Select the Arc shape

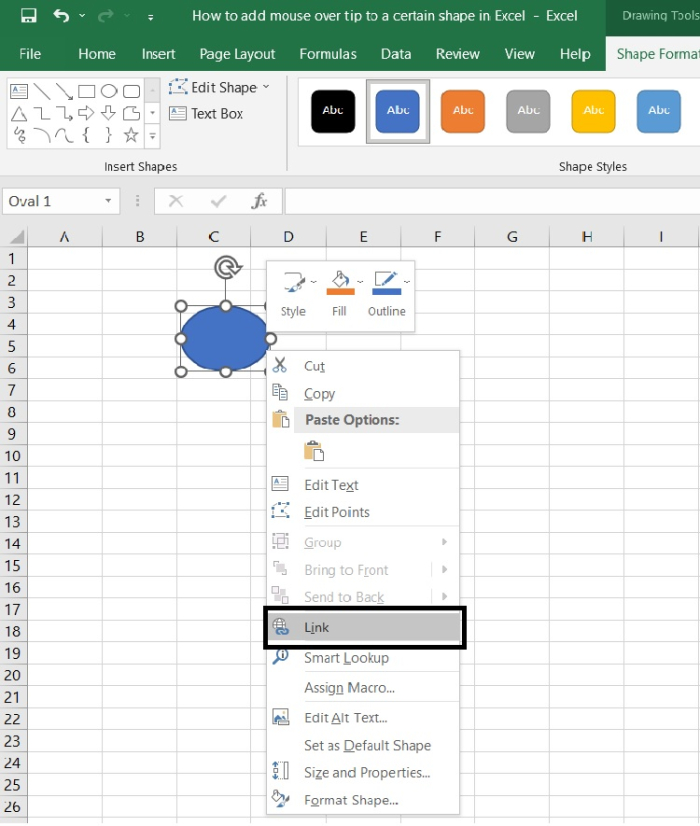click(x=42, y=135)
